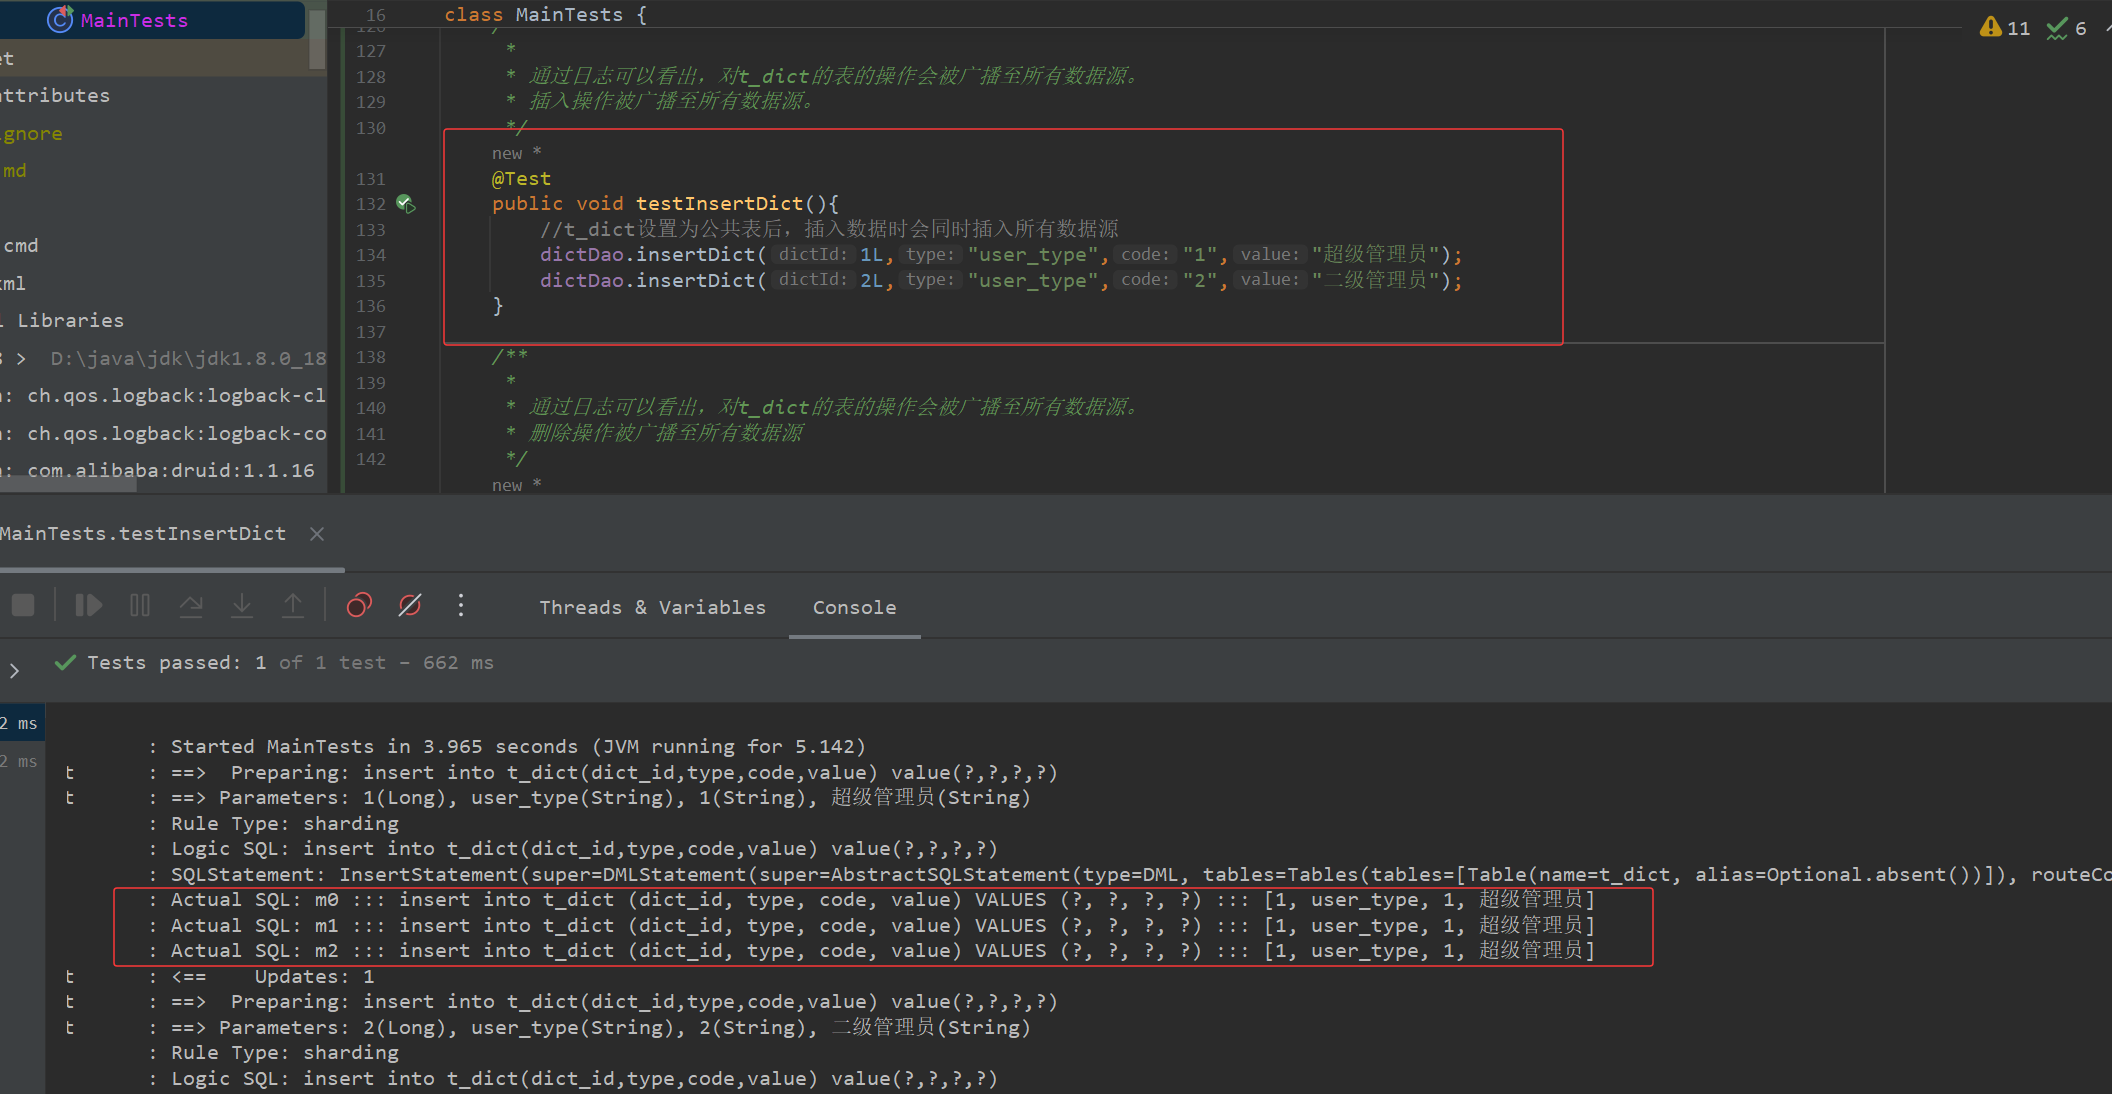Click the dictDao.insertDict call with 2L

point(1001,281)
